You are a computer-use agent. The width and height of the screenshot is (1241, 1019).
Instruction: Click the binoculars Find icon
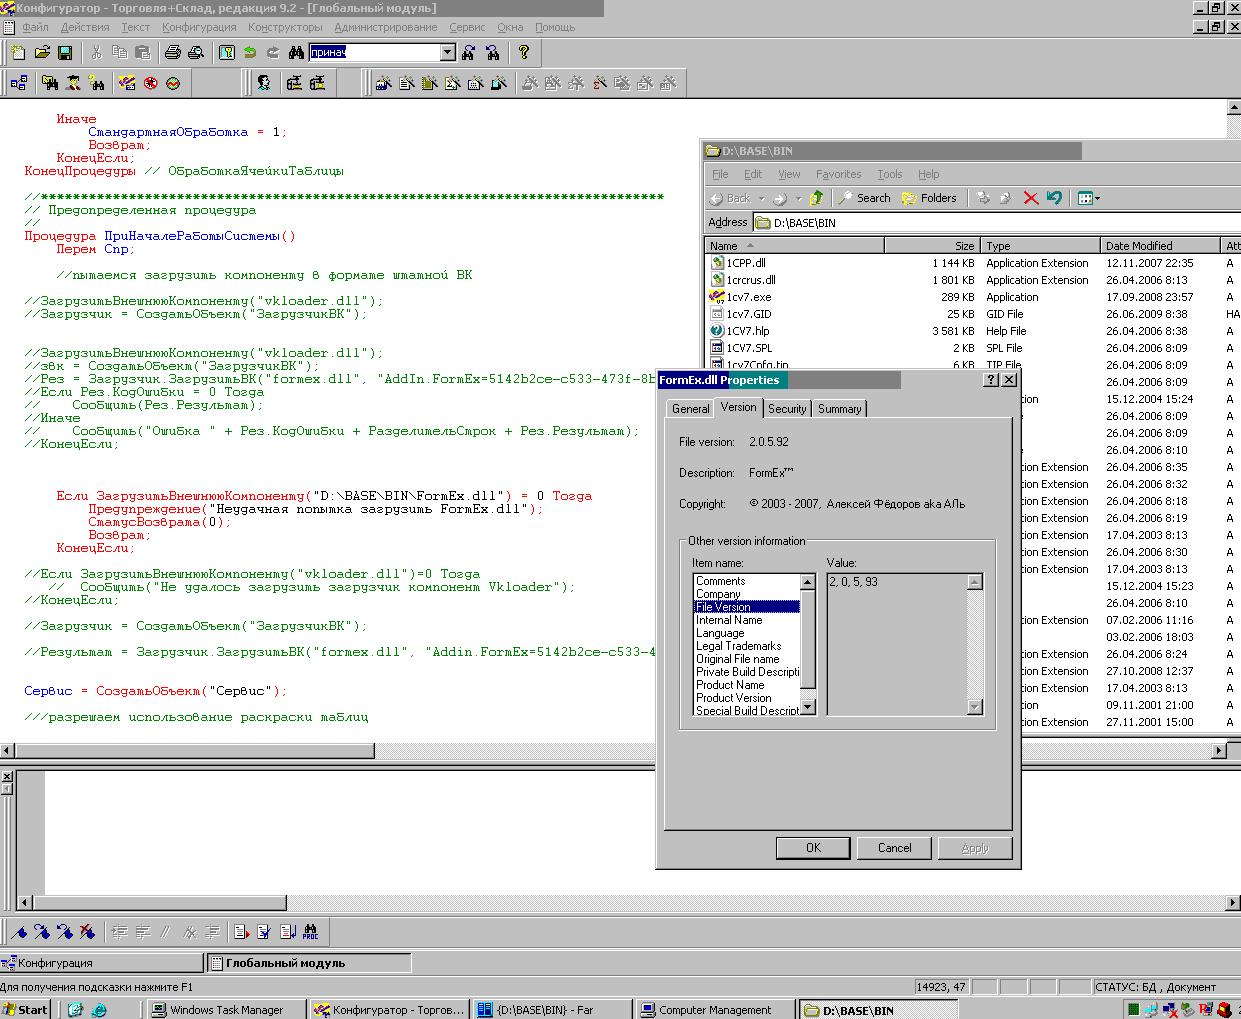296,53
